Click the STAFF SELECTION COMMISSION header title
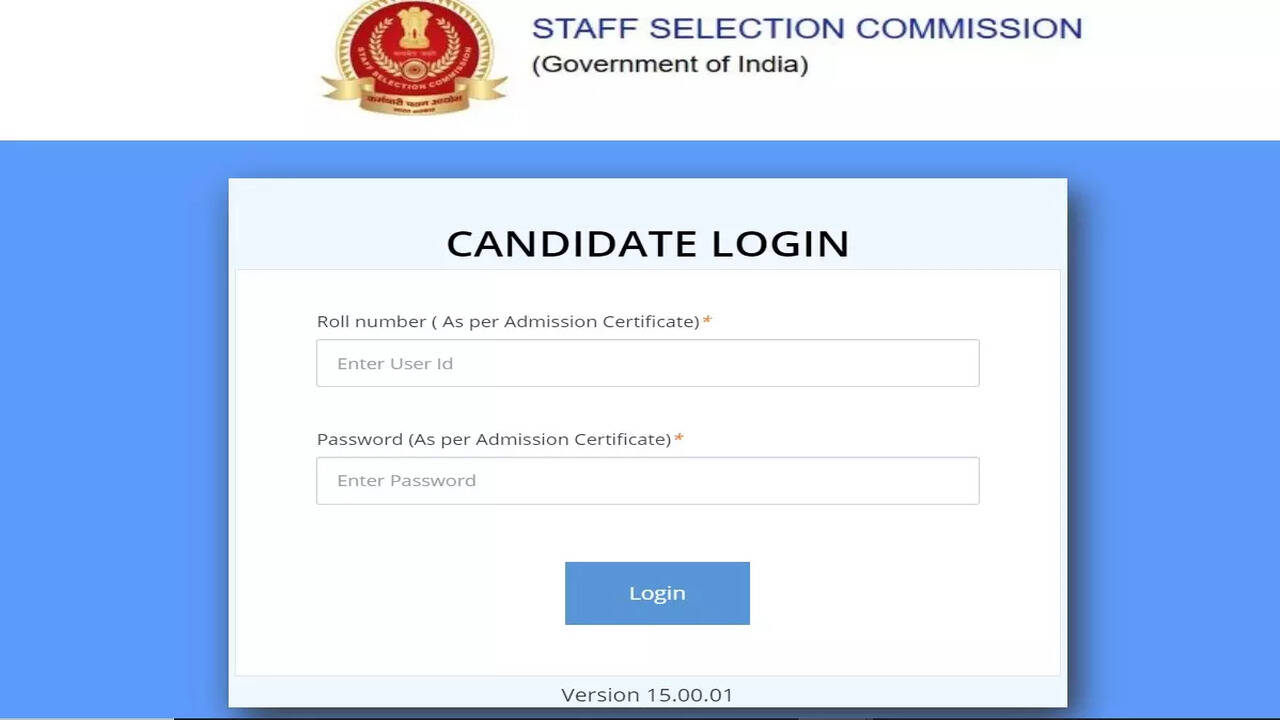 [x=806, y=28]
